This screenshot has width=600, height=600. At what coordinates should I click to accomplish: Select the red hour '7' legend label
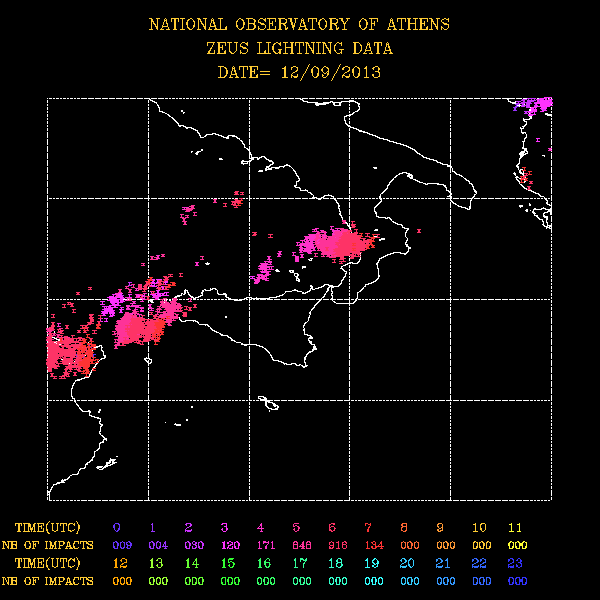pyautogui.click(x=368, y=528)
